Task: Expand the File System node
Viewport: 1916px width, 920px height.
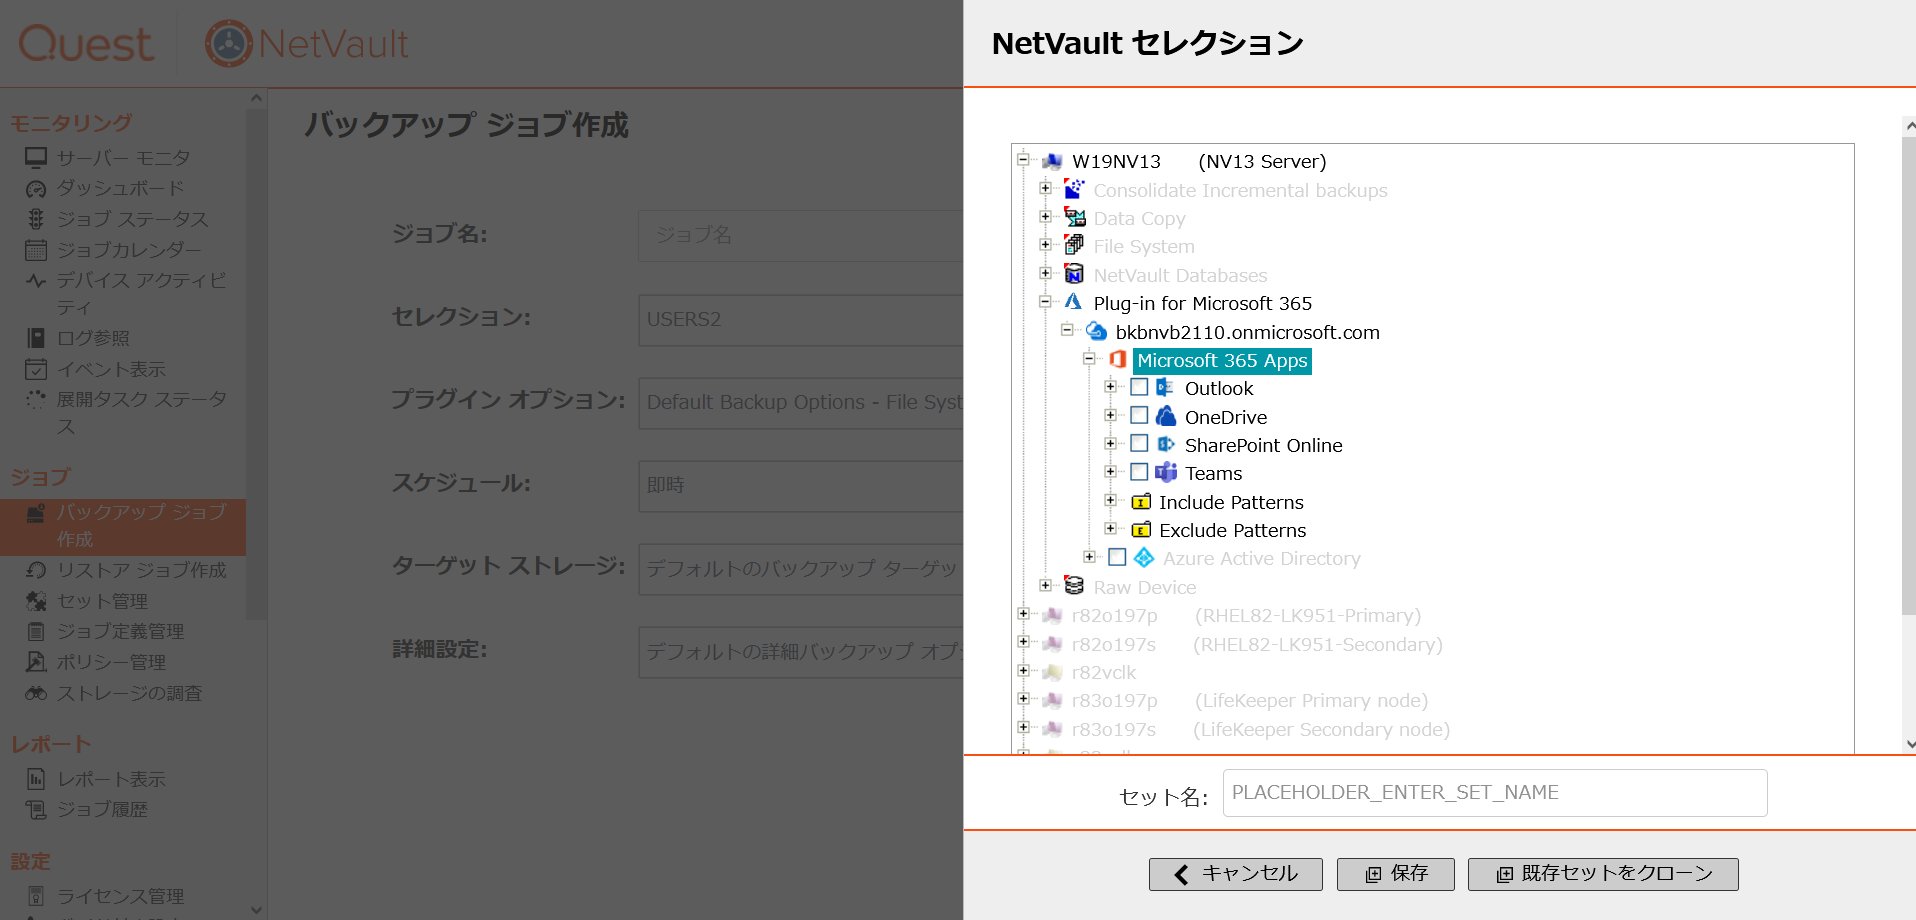Action: [x=1045, y=244]
